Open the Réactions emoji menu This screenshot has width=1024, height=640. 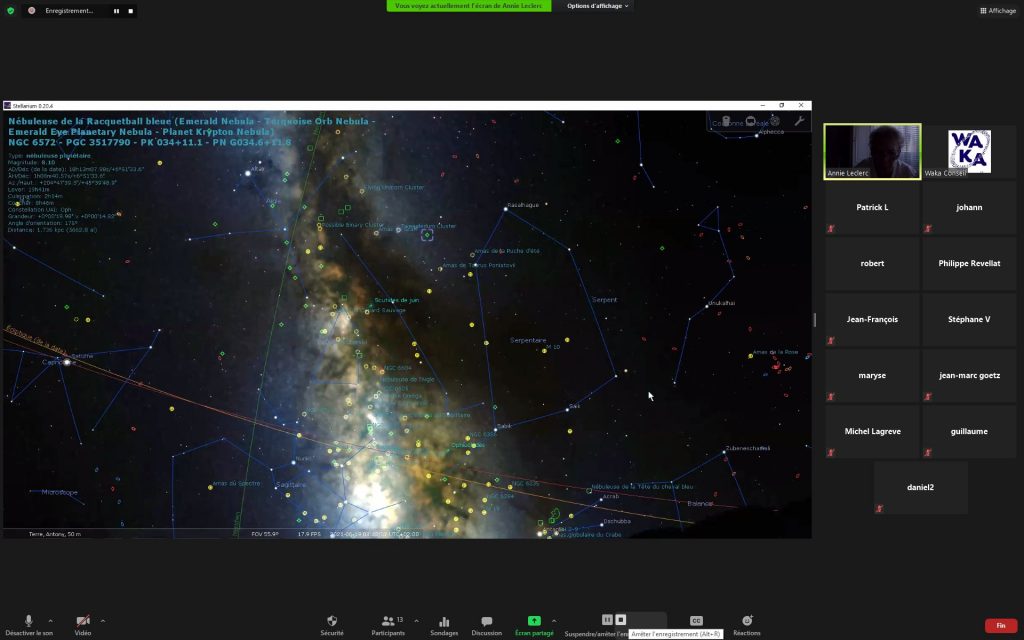746,624
